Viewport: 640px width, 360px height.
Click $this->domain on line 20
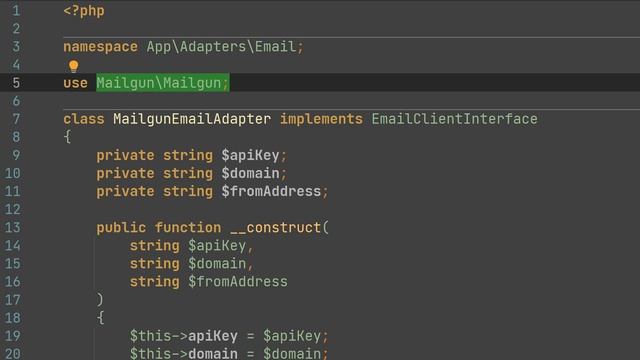184,353
